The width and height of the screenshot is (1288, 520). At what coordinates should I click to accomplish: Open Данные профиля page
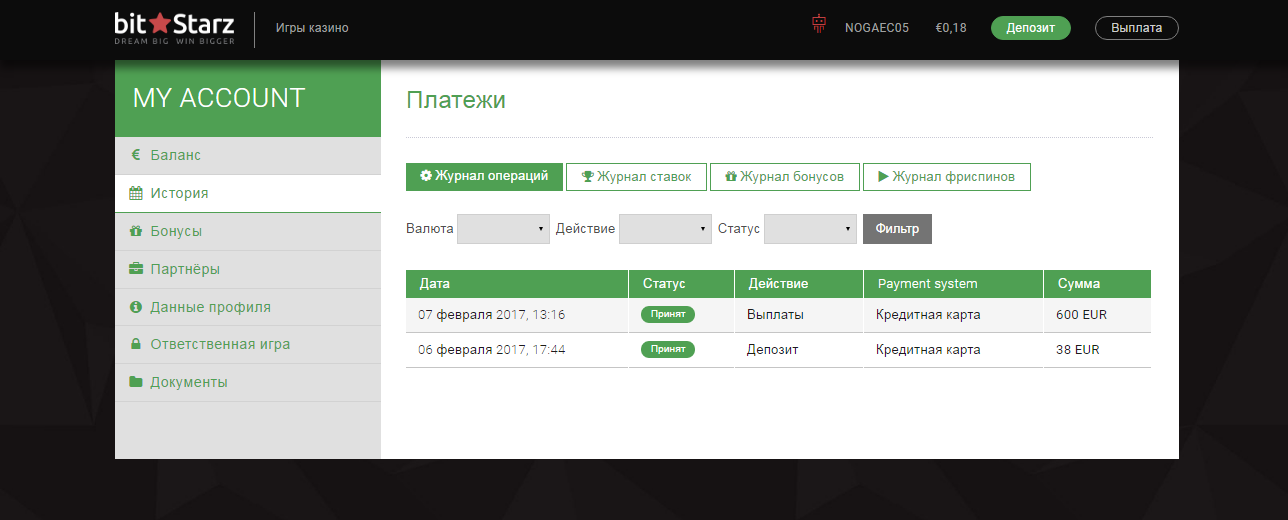[248, 307]
